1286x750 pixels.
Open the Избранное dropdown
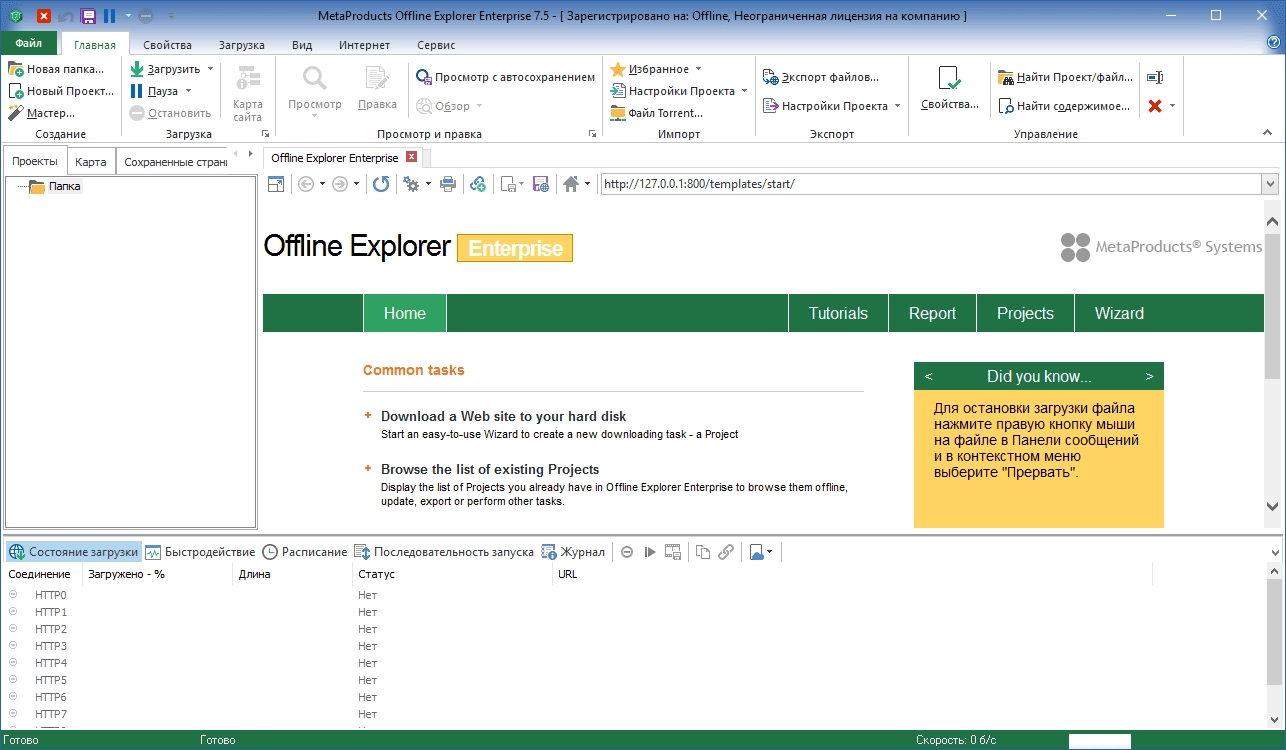point(656,69)
